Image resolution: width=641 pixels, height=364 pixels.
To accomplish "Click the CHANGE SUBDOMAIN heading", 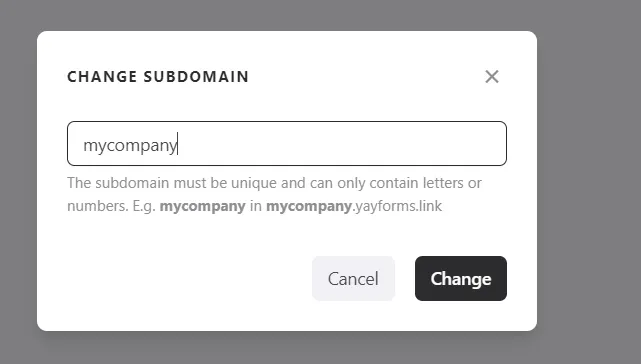I will (158, 77).
